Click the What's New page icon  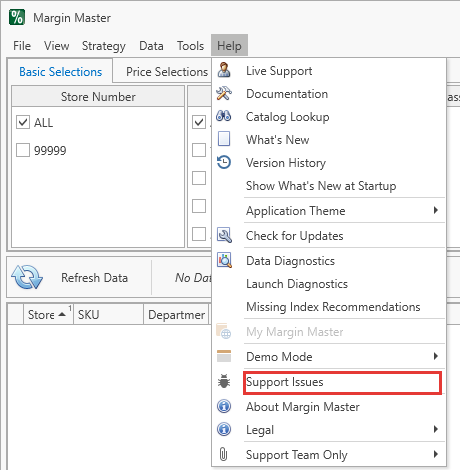tap(224, 139)
